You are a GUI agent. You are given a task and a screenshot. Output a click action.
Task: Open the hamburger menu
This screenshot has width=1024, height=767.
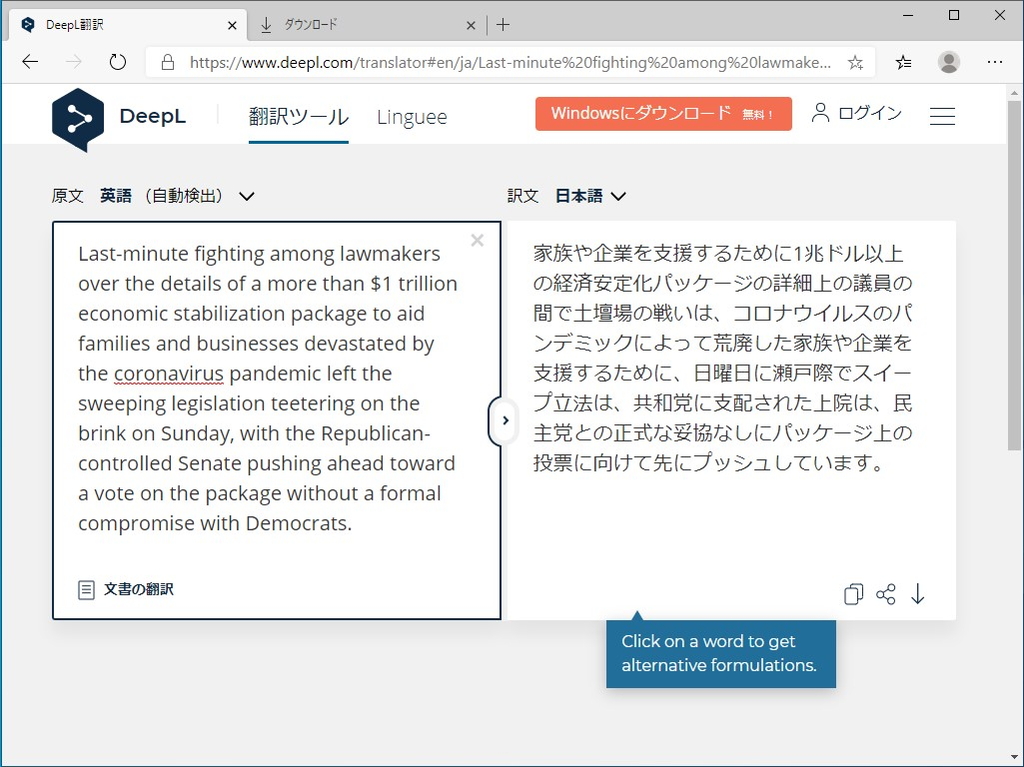click(942, 115)
